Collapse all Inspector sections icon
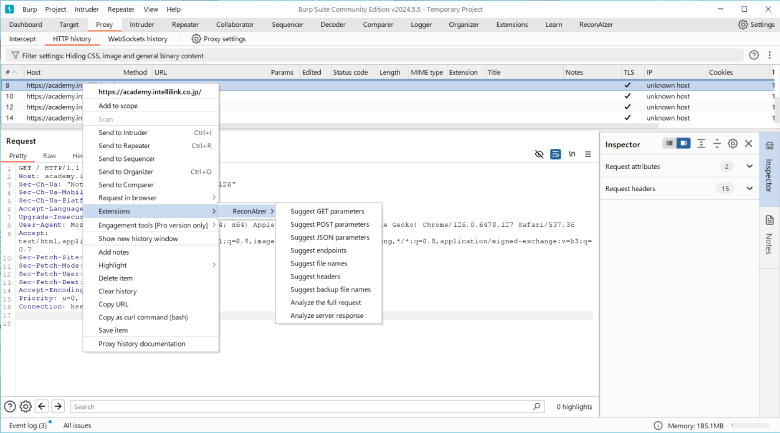The image size is (780, 433). pos(717,144)
